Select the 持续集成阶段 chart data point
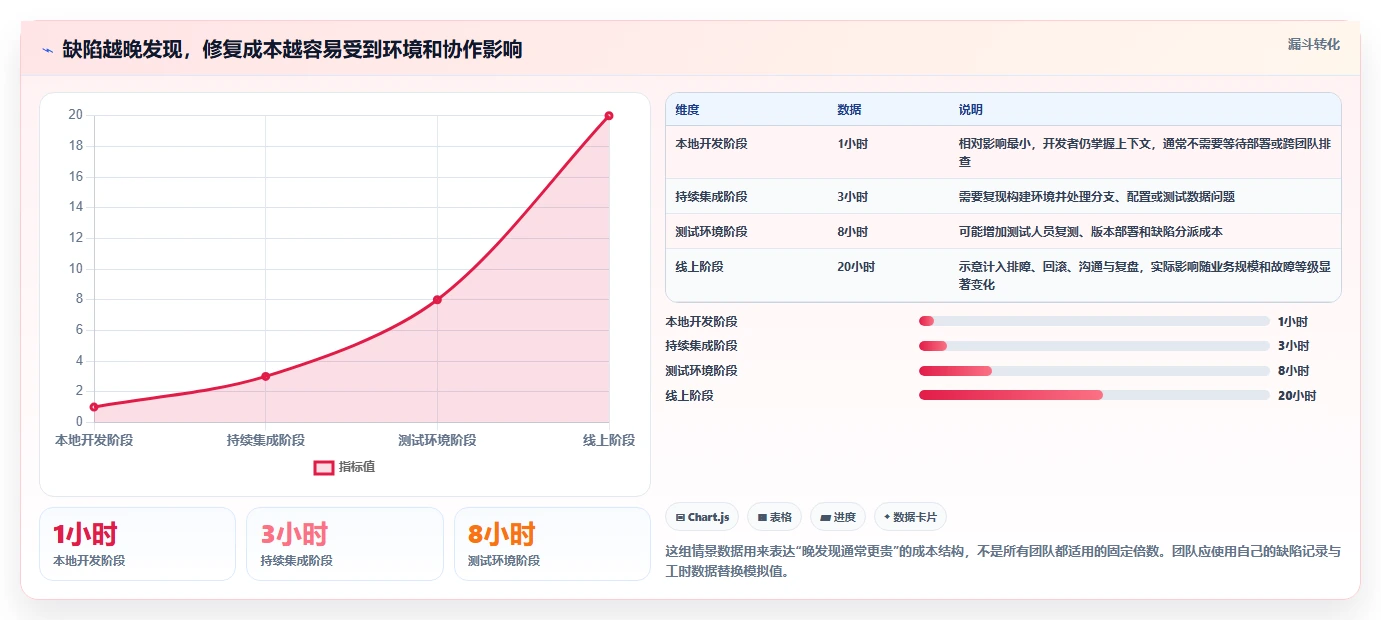Screen dimensions: 1381x620 click(265, 376)
